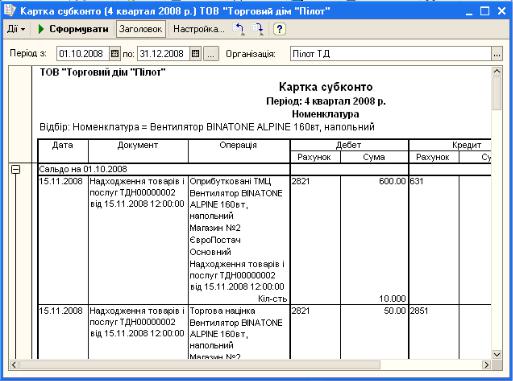Click the Картка субконто report title
Image resolution: width=513 pixels, height=381 pixels.
pyautogui.click(x=326, y=87)
